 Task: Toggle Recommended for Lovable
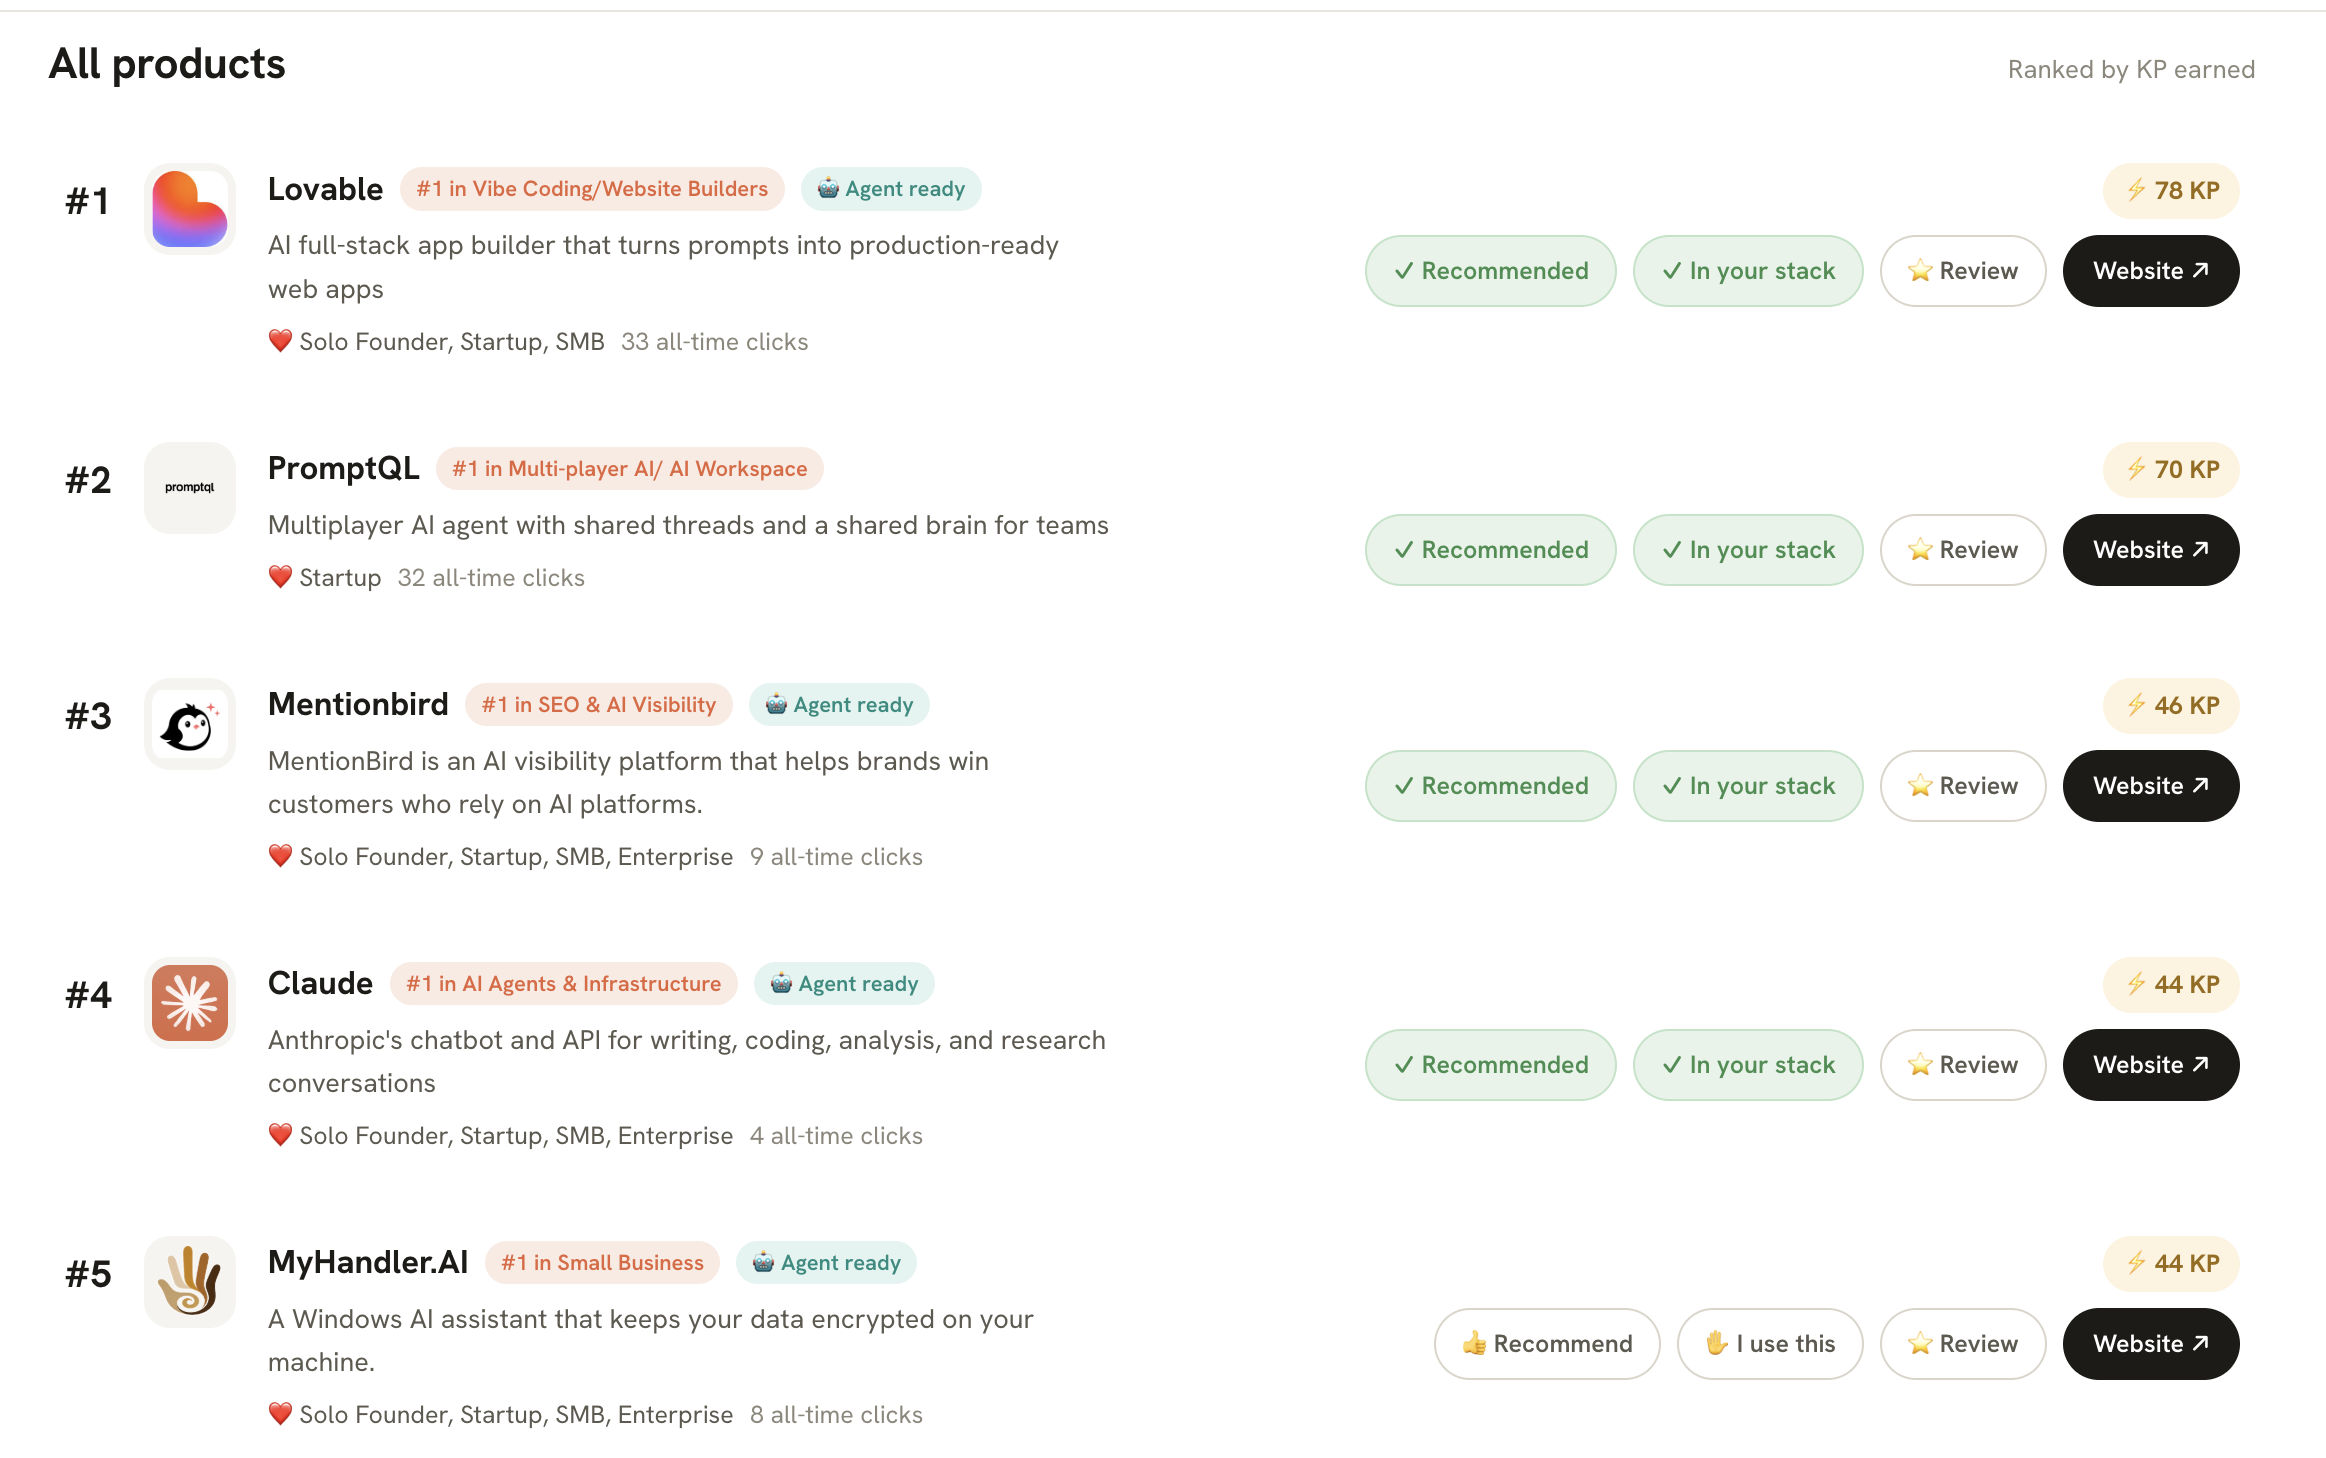(1491, 271)
